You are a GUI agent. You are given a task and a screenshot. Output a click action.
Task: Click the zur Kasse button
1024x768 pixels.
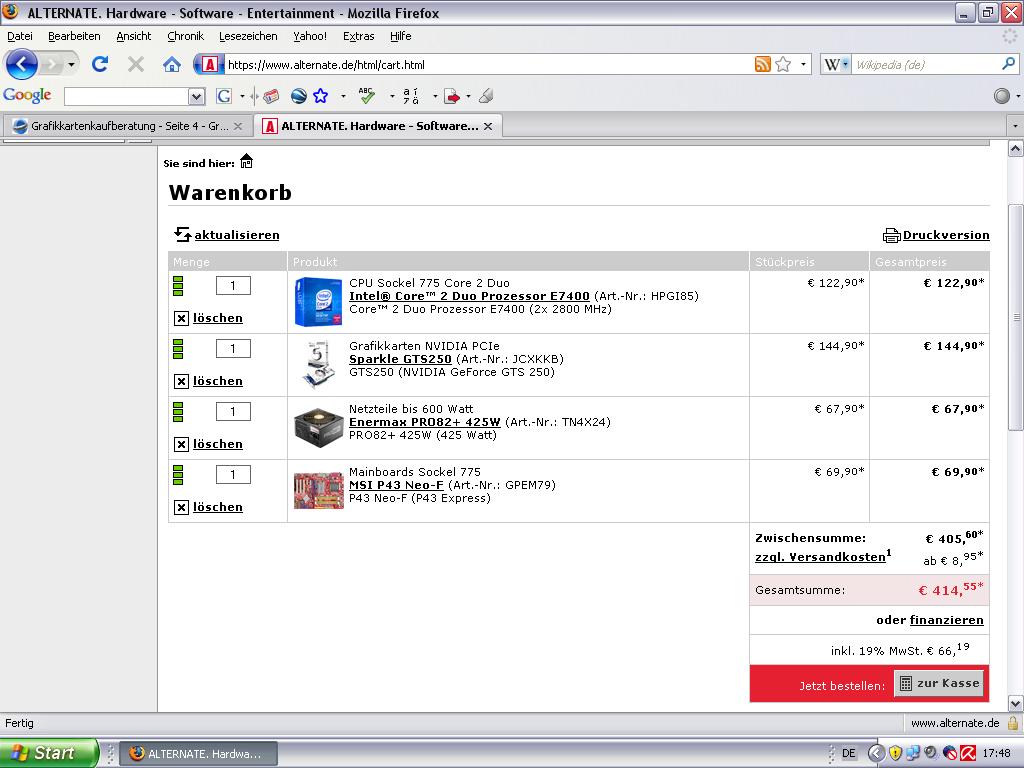[938, 683]
